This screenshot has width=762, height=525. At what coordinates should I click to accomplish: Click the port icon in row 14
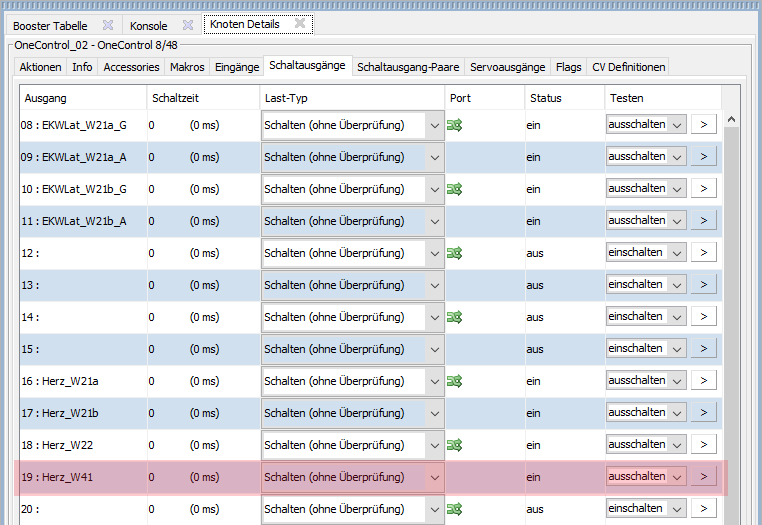coord(454,317)
